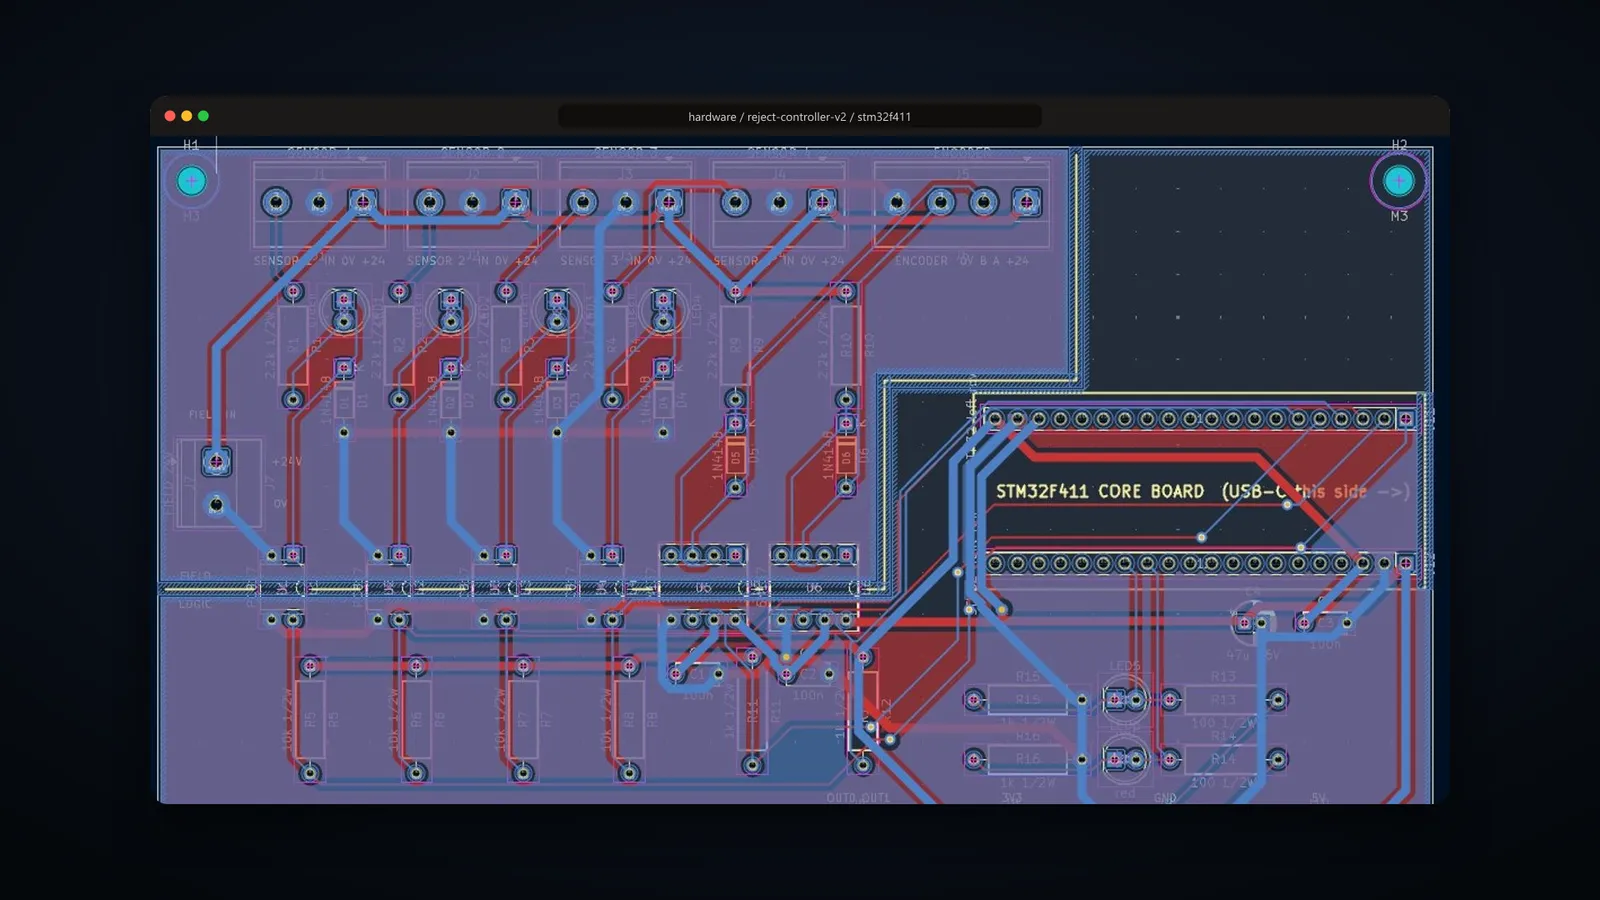Maximize the window with the green button

click(x=203, y=116)
